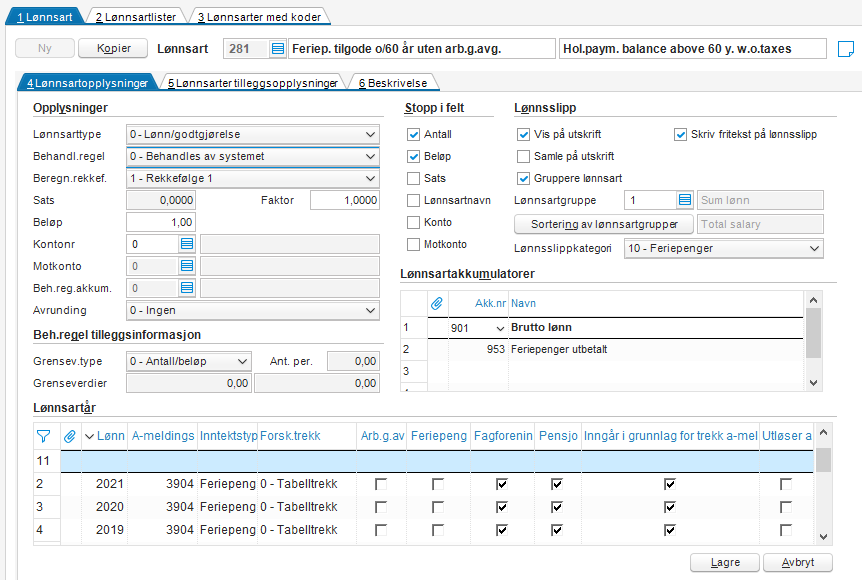Screen dimensions: 862x580
Task: Click filter funnel icon in Lønnsartår table
Action: click(x=43, y=437)
